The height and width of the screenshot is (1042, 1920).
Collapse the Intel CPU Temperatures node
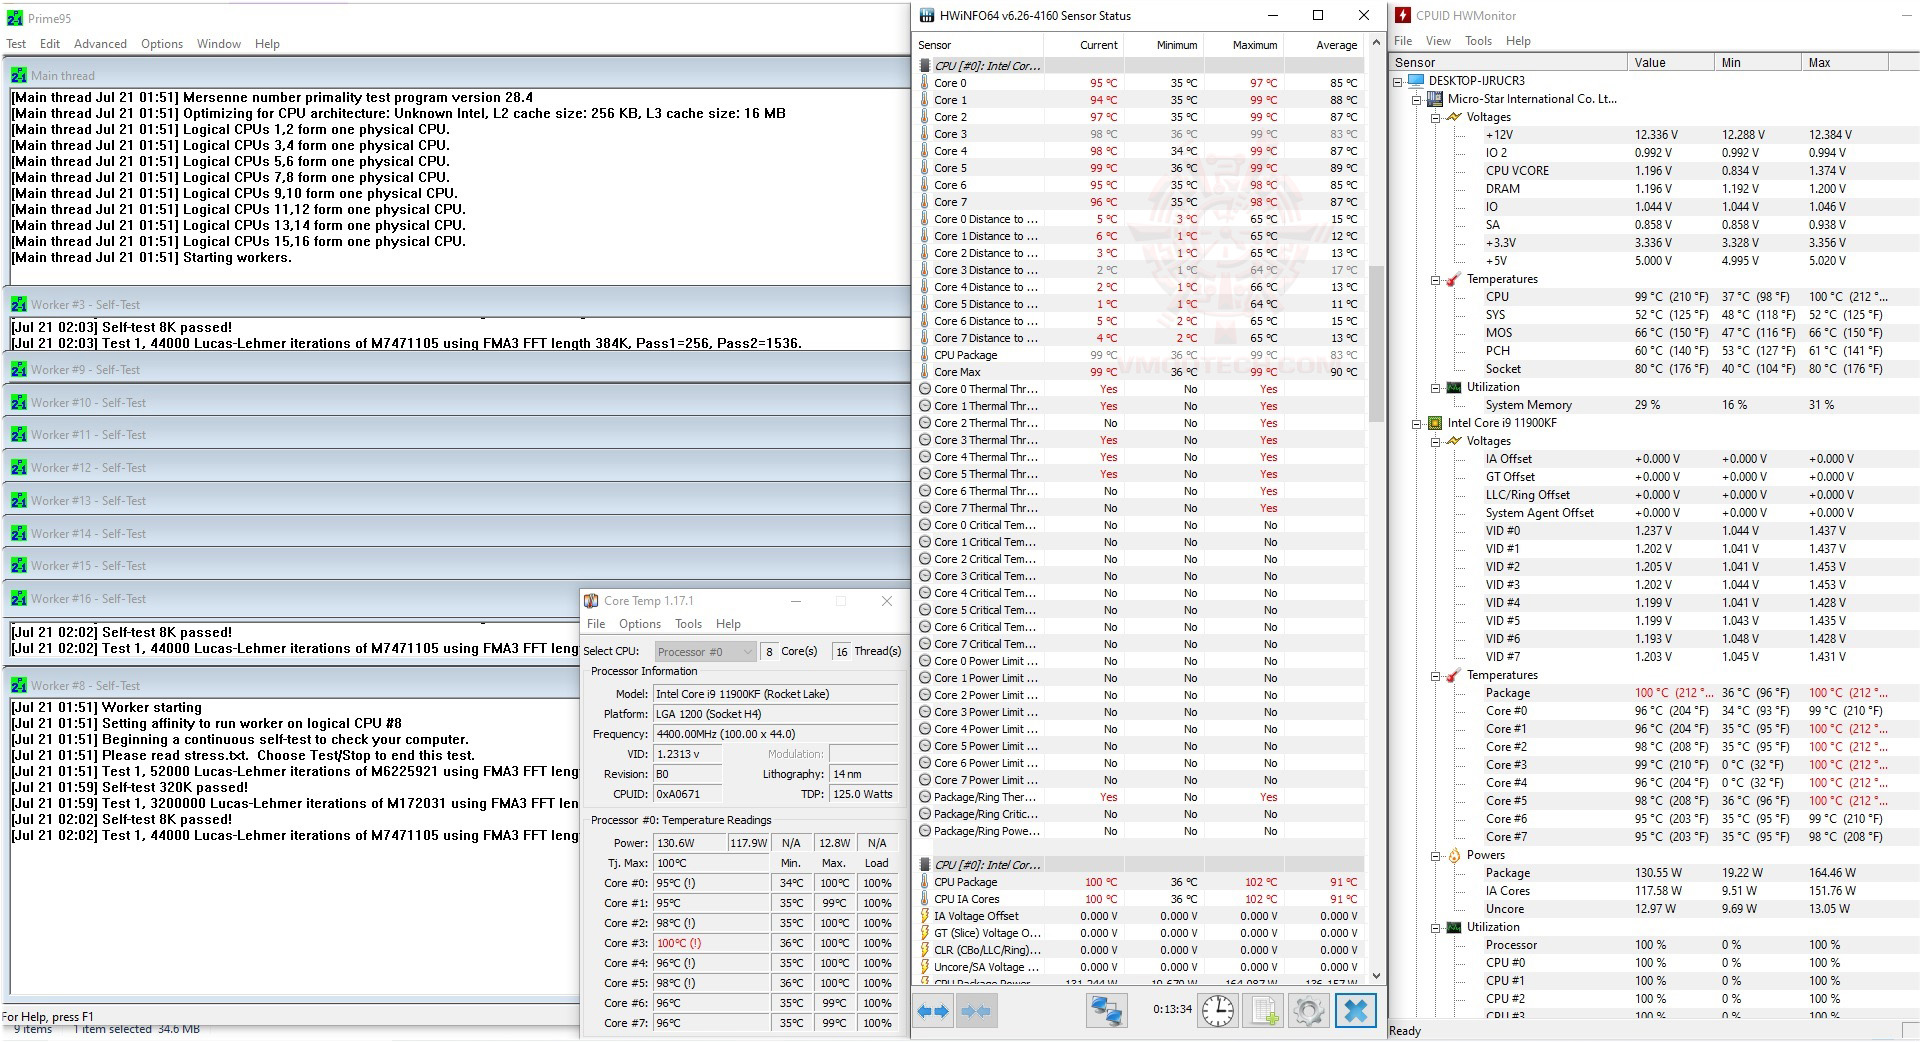coord(1435,676)
